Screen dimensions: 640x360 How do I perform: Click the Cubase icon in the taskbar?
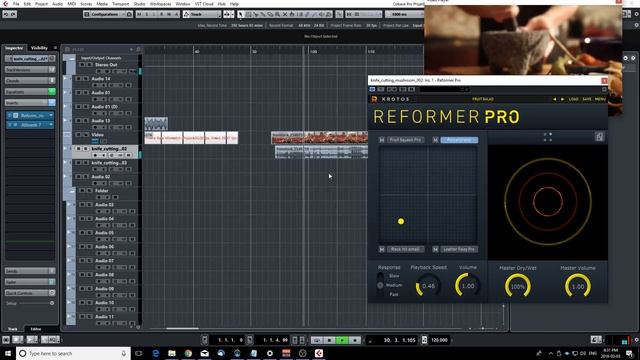point(319,353)
